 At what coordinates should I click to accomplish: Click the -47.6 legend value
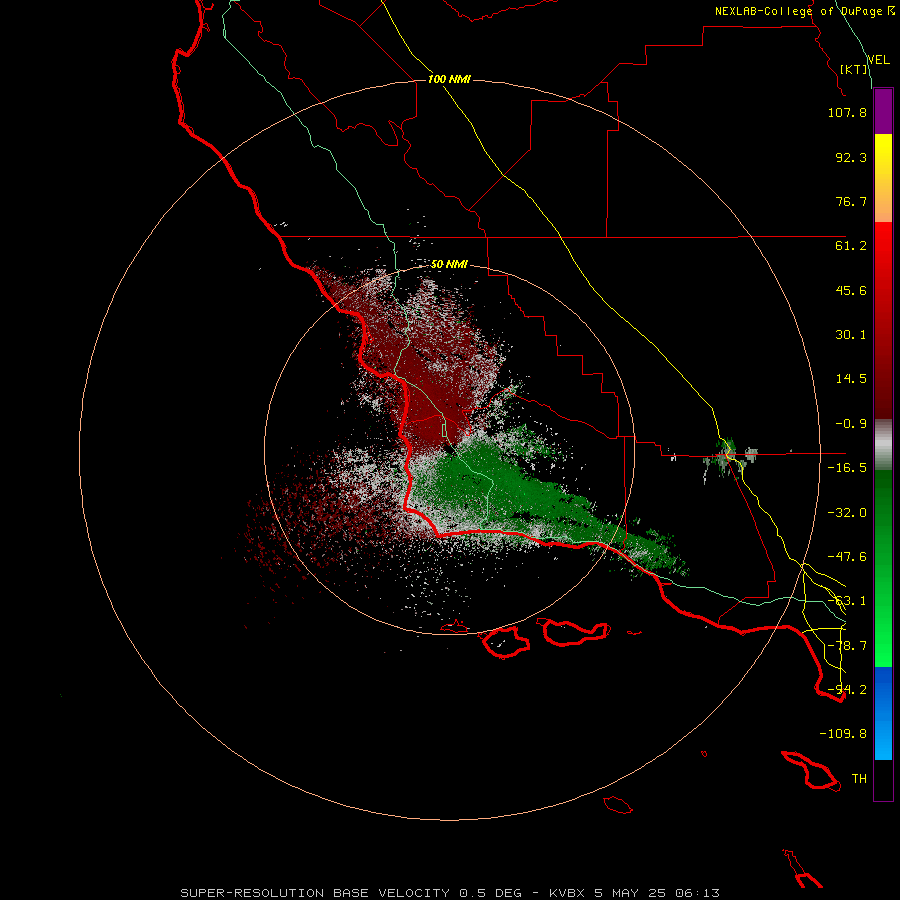(847, 557)
